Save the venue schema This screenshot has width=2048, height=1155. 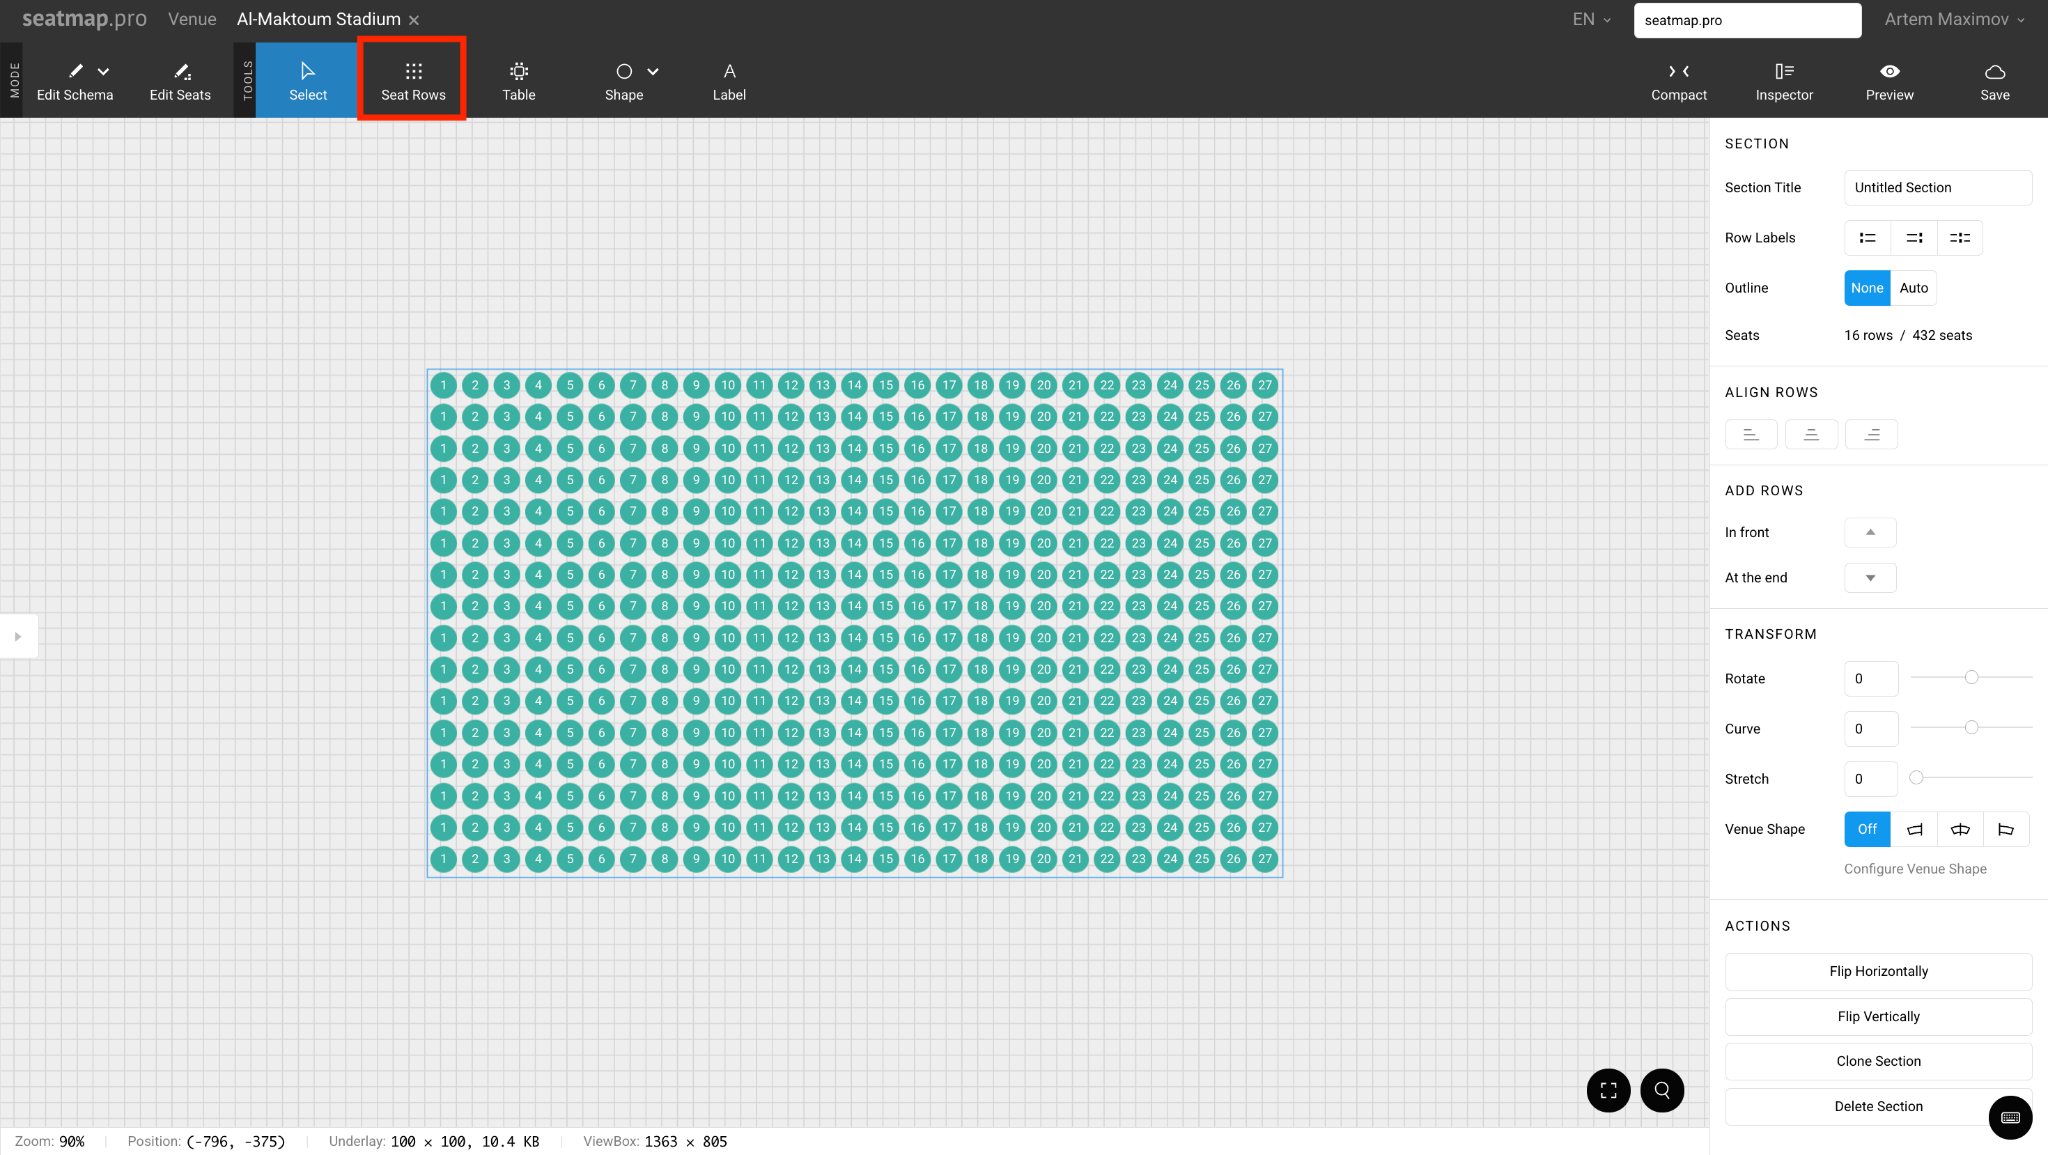[x=1994, y=80]
